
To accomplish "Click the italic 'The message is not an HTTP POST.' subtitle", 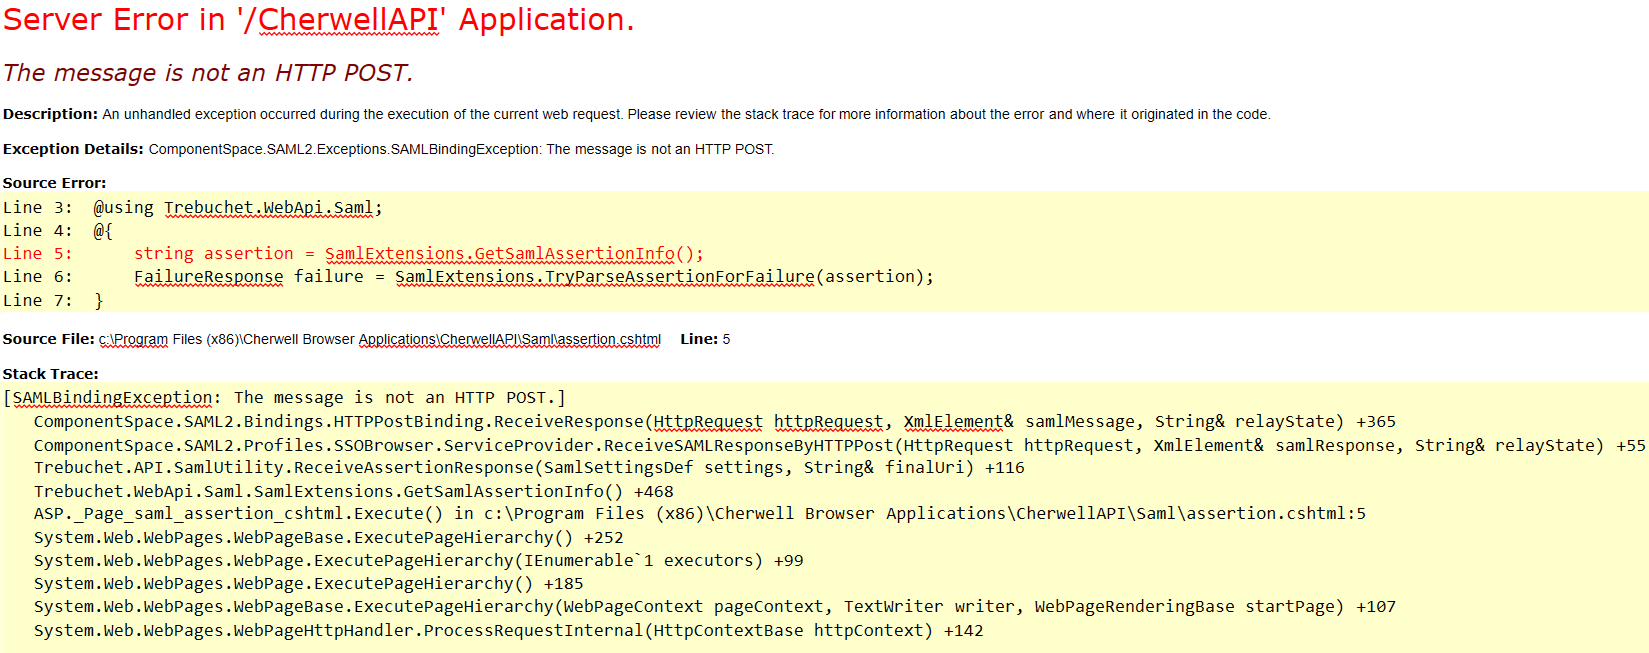I will (x=207, y=73).
